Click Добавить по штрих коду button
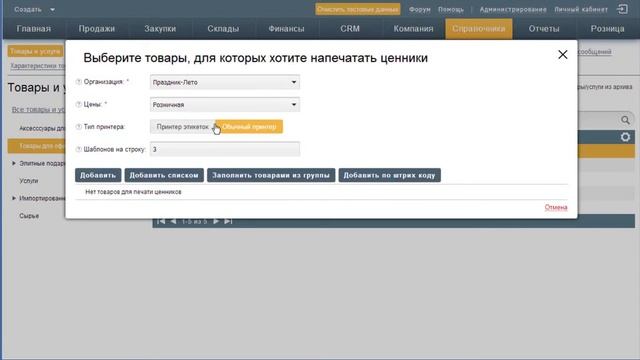This screenshot has height=360, width=640. 389,175
